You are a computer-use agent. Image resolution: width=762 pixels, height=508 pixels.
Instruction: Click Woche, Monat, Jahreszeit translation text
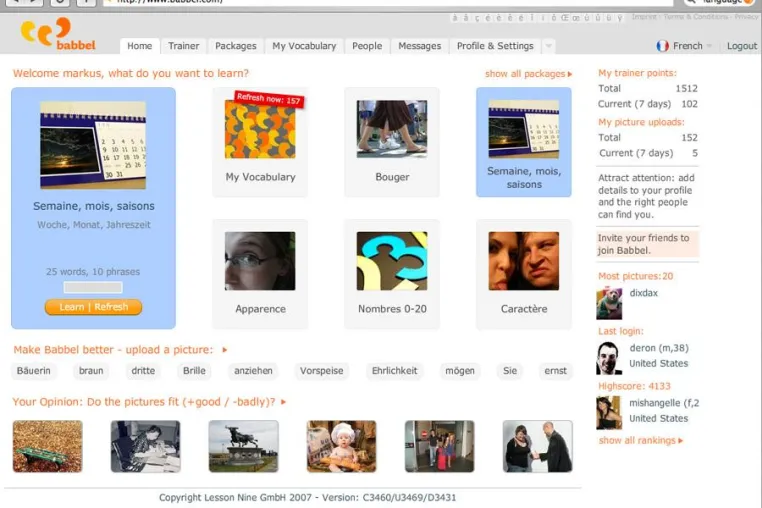(94, 225)
